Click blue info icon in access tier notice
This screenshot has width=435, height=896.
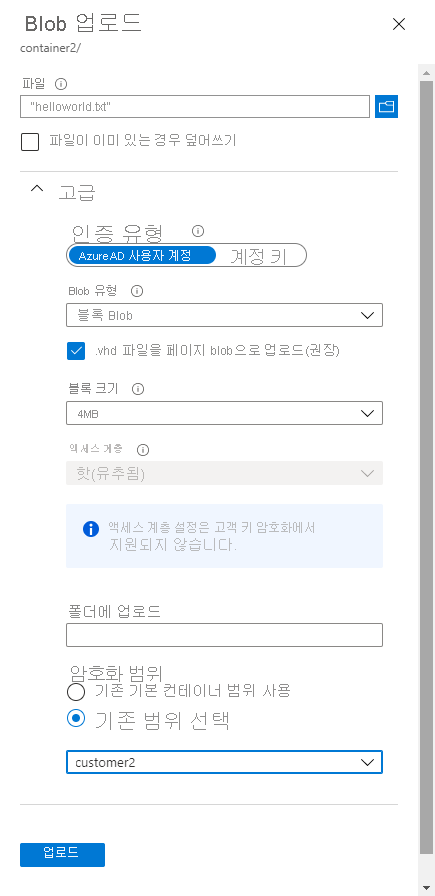pyautogui.click(x=91, y=529)
